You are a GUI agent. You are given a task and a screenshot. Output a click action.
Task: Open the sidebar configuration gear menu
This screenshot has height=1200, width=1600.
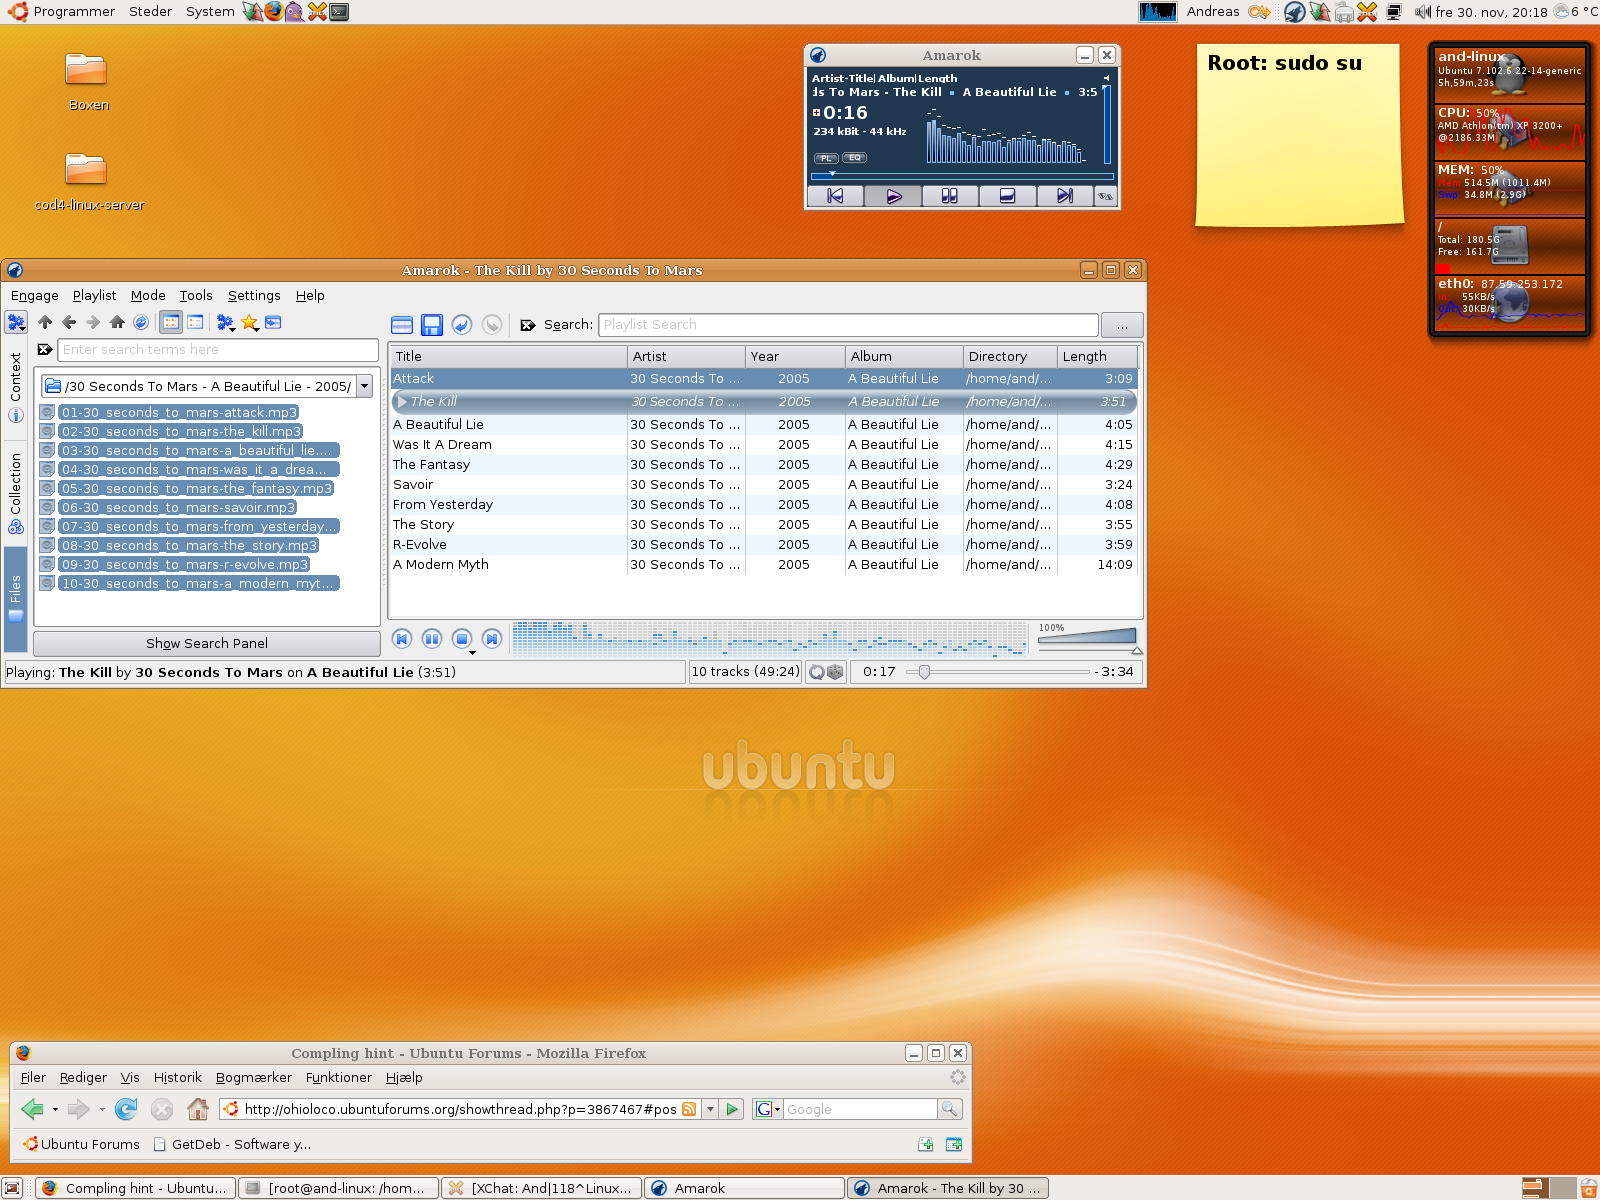[x=16, y=322]
